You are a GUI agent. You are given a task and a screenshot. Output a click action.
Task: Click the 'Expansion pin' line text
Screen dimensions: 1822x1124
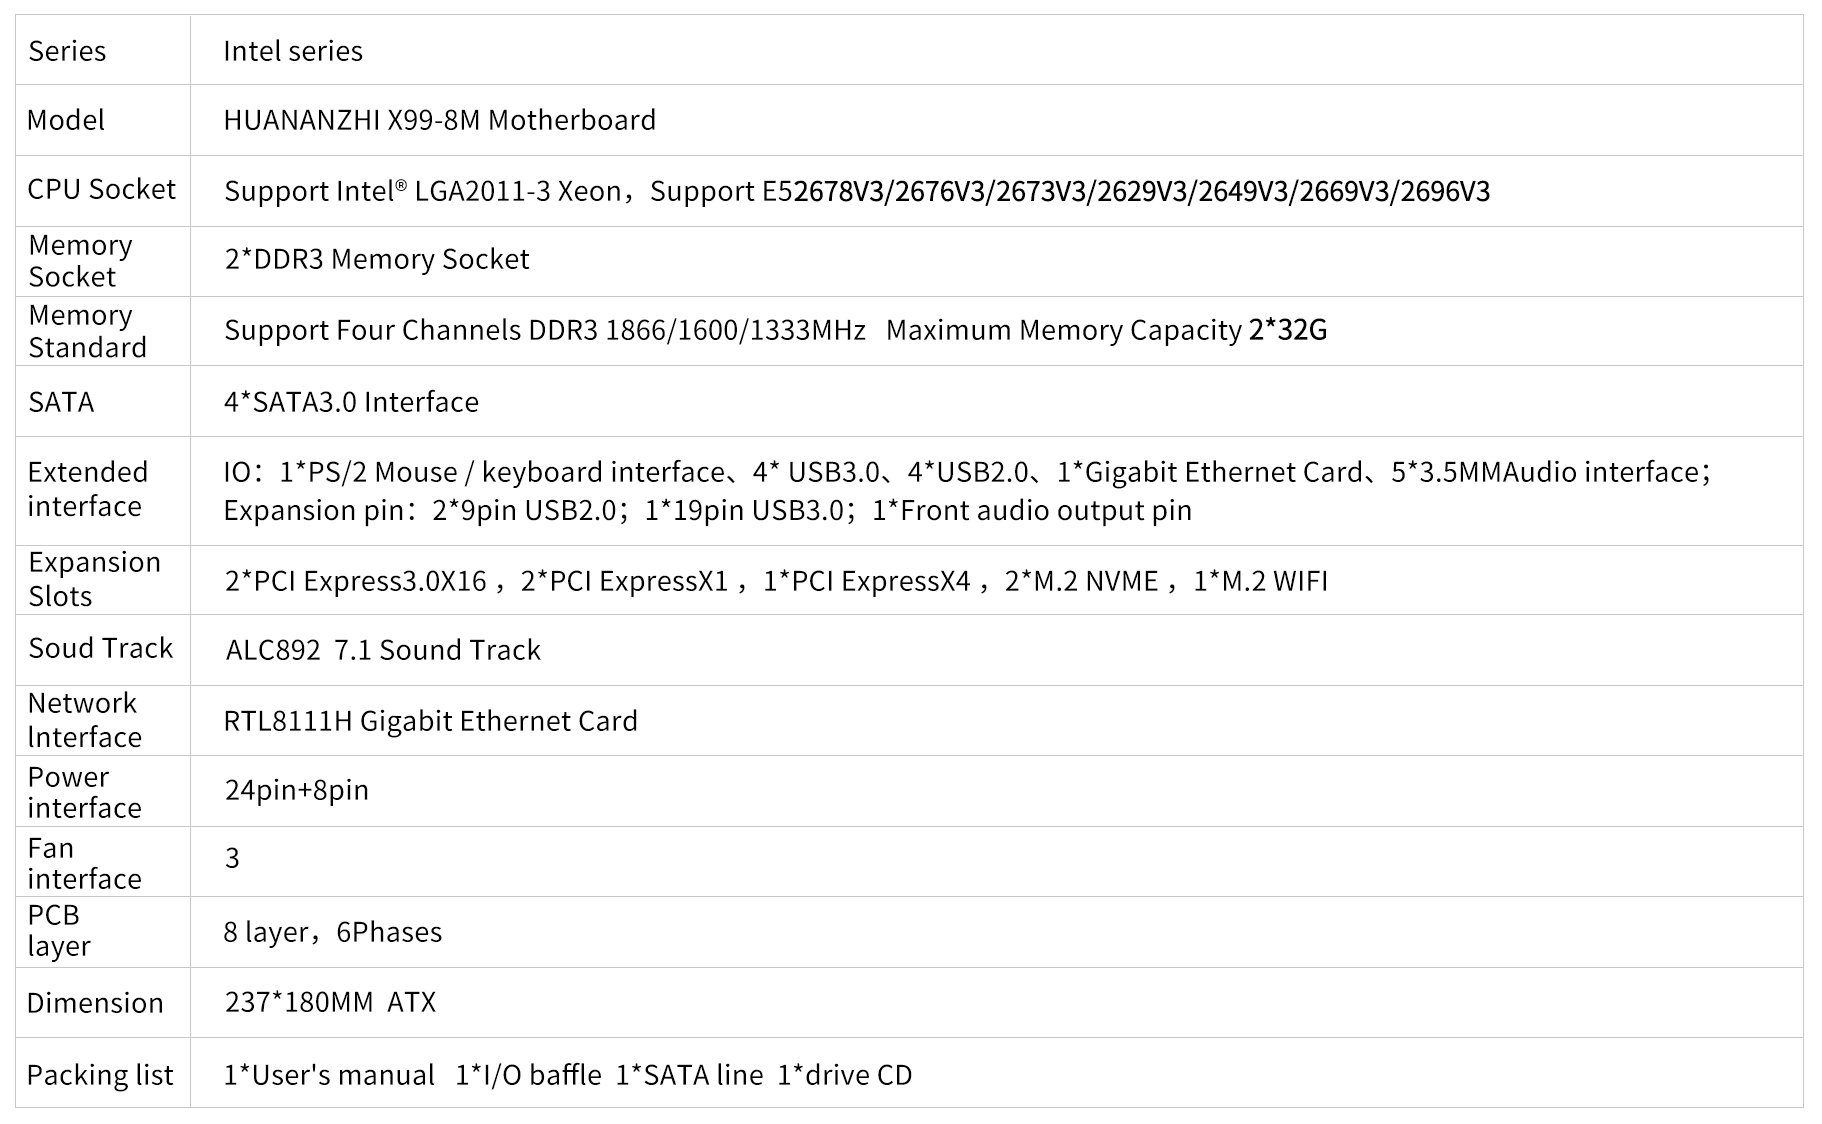[x=707, y=510]
